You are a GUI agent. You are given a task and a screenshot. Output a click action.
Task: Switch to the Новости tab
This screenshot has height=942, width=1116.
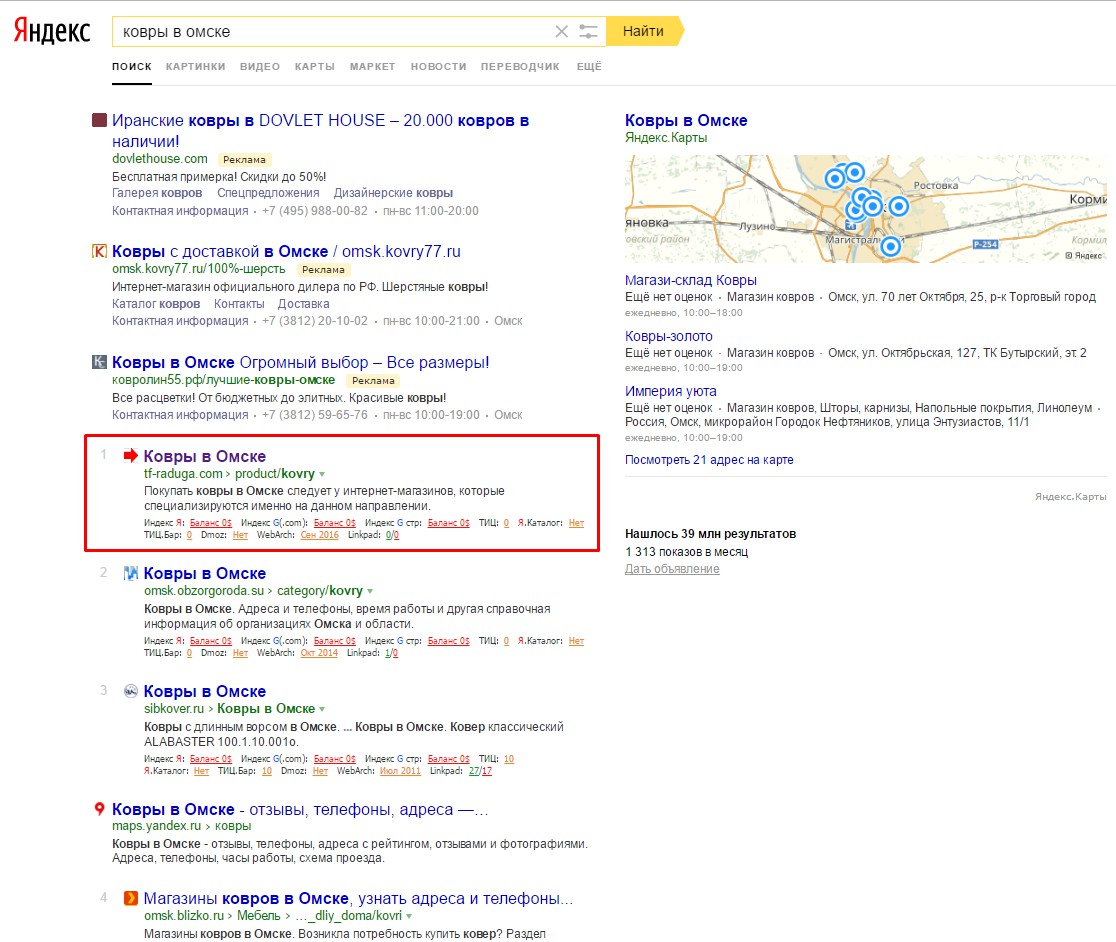pos(438,66)
